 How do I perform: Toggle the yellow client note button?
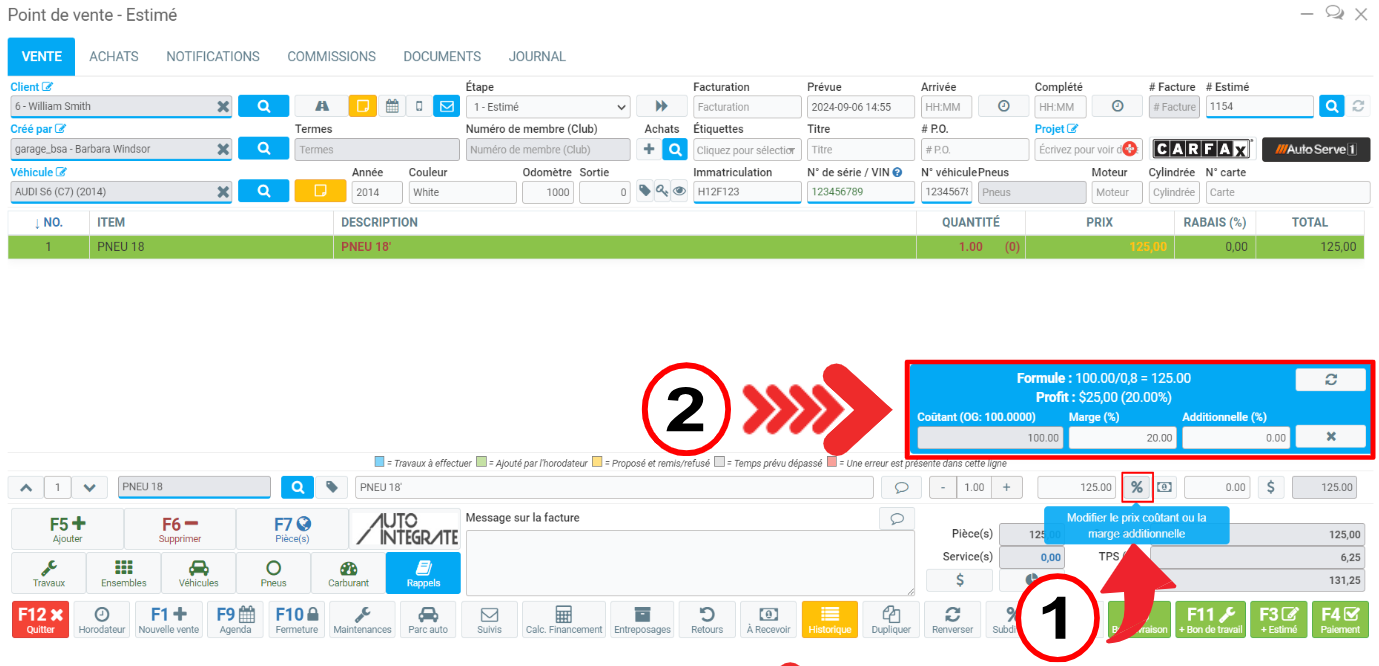click(x=362, y=106)
